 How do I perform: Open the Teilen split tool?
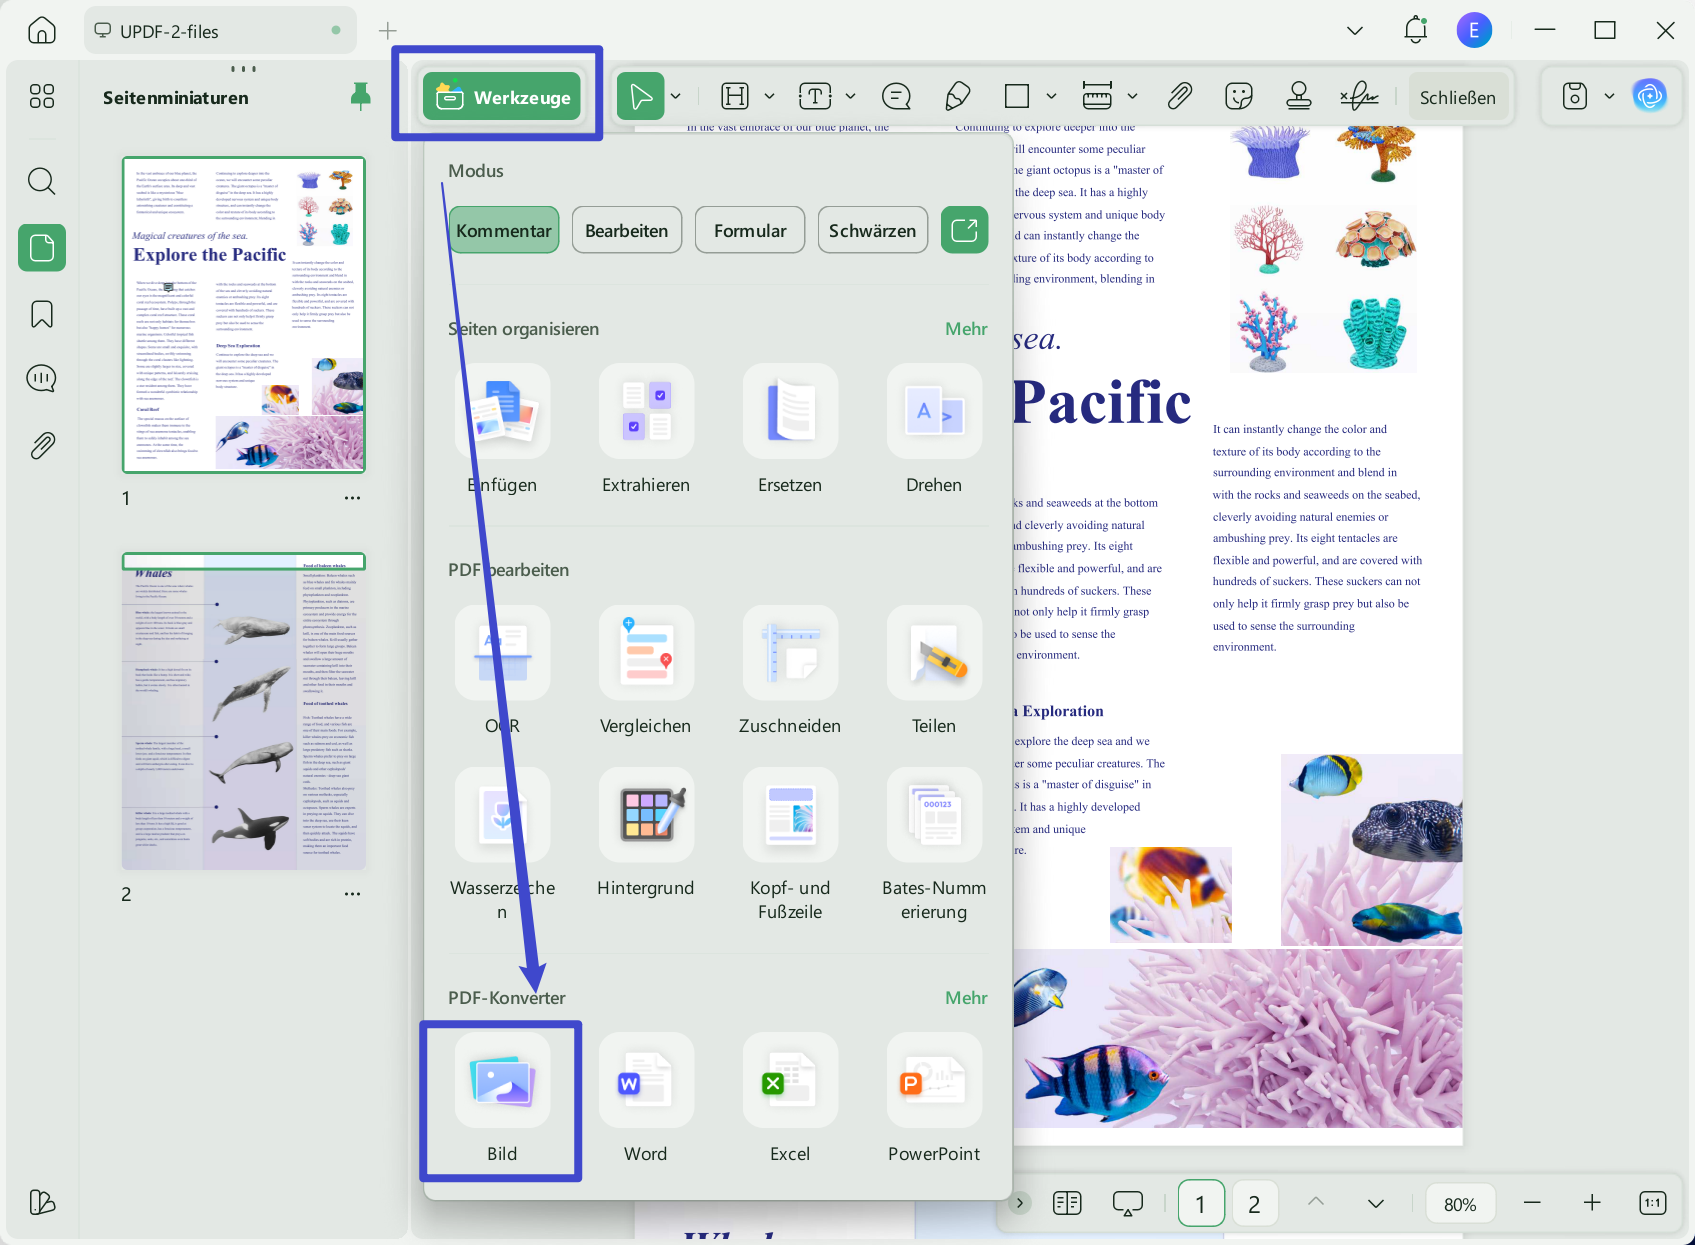pos(934,671)
